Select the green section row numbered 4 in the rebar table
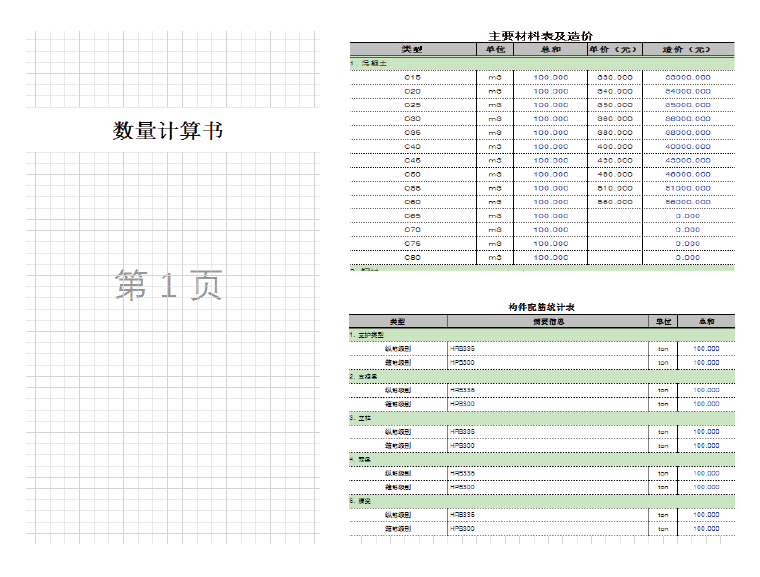The width and height of the screenshot is (760, 577). 542,460
